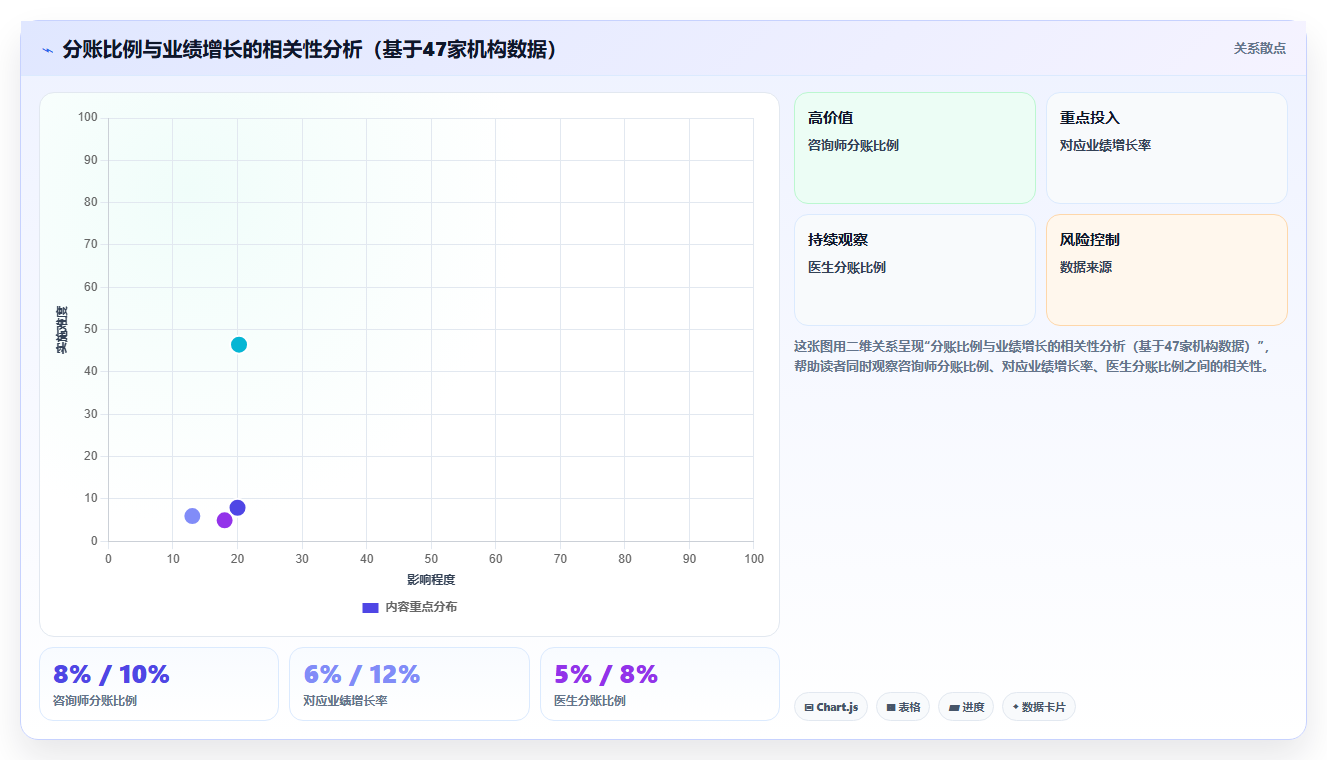
Task: Open the 高价值 card
Action: tap(915, 148)
